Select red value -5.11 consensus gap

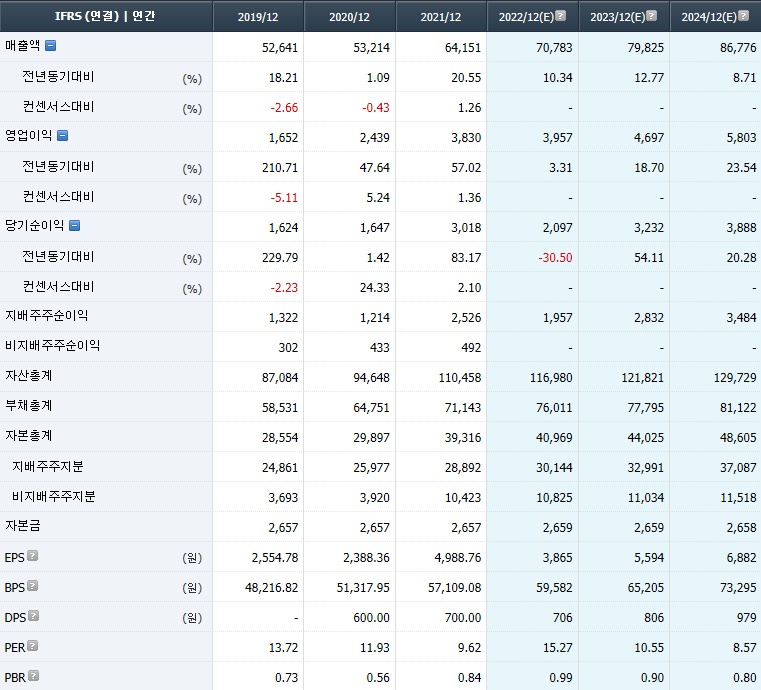click(x=284, y=198)
